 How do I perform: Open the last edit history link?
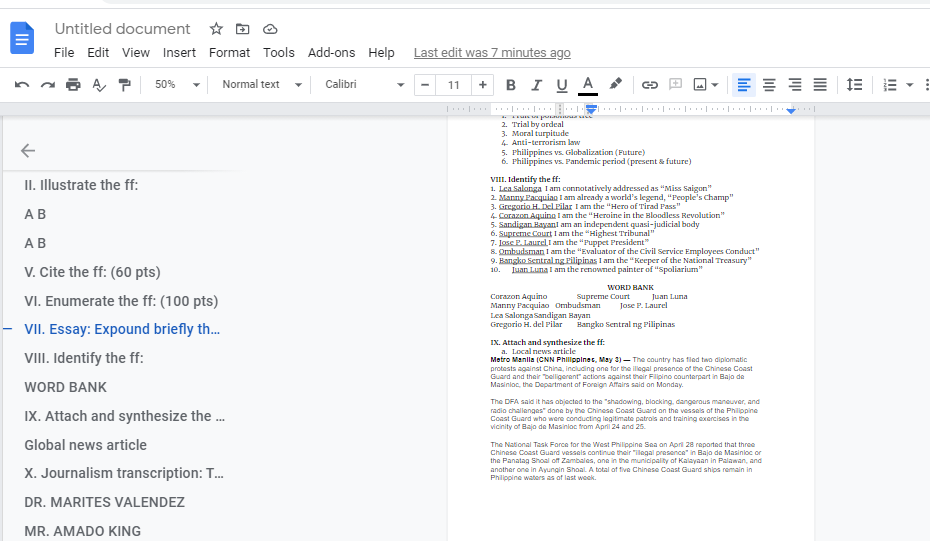tap(492, 53)
